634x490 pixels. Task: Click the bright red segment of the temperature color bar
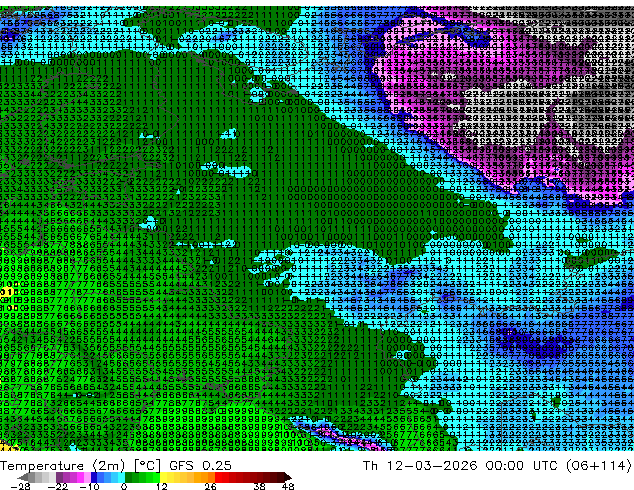(x=218, y=477)
